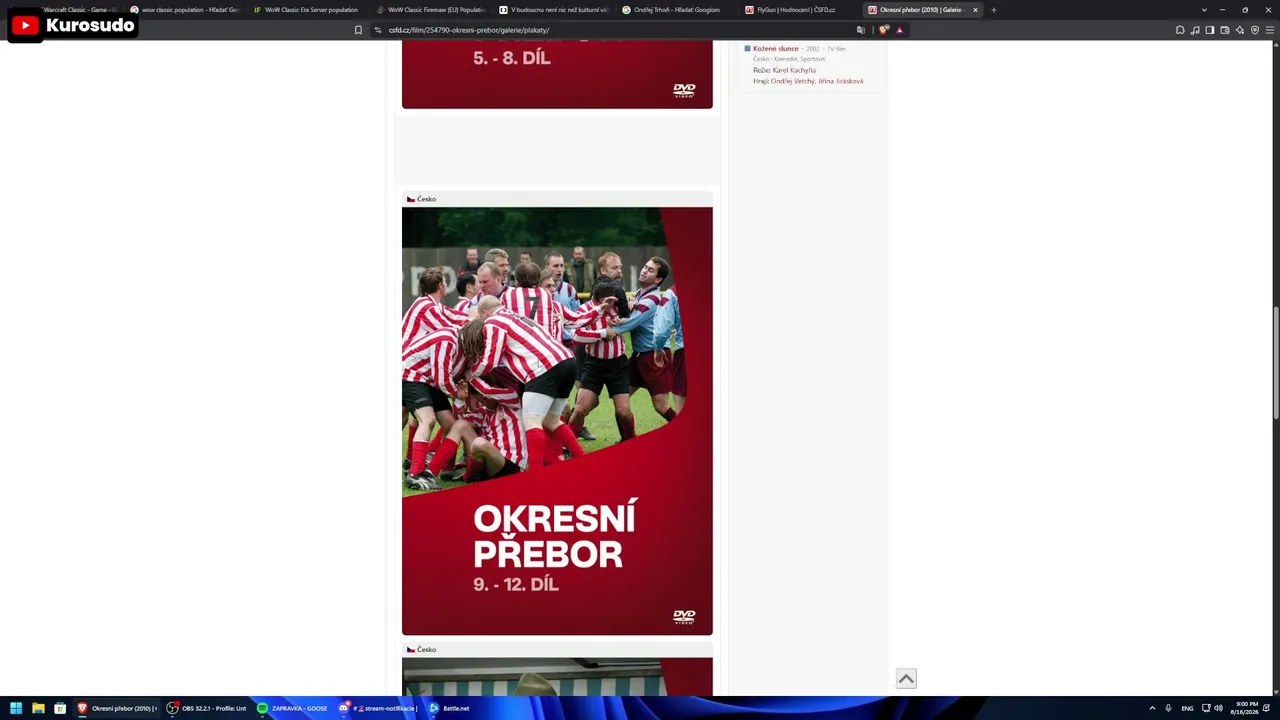Viewport: 1280px width, 720px height.
Task: Switch to the FlyGun Hodnocení ČSFD tab
Action: tap(798, 10)
